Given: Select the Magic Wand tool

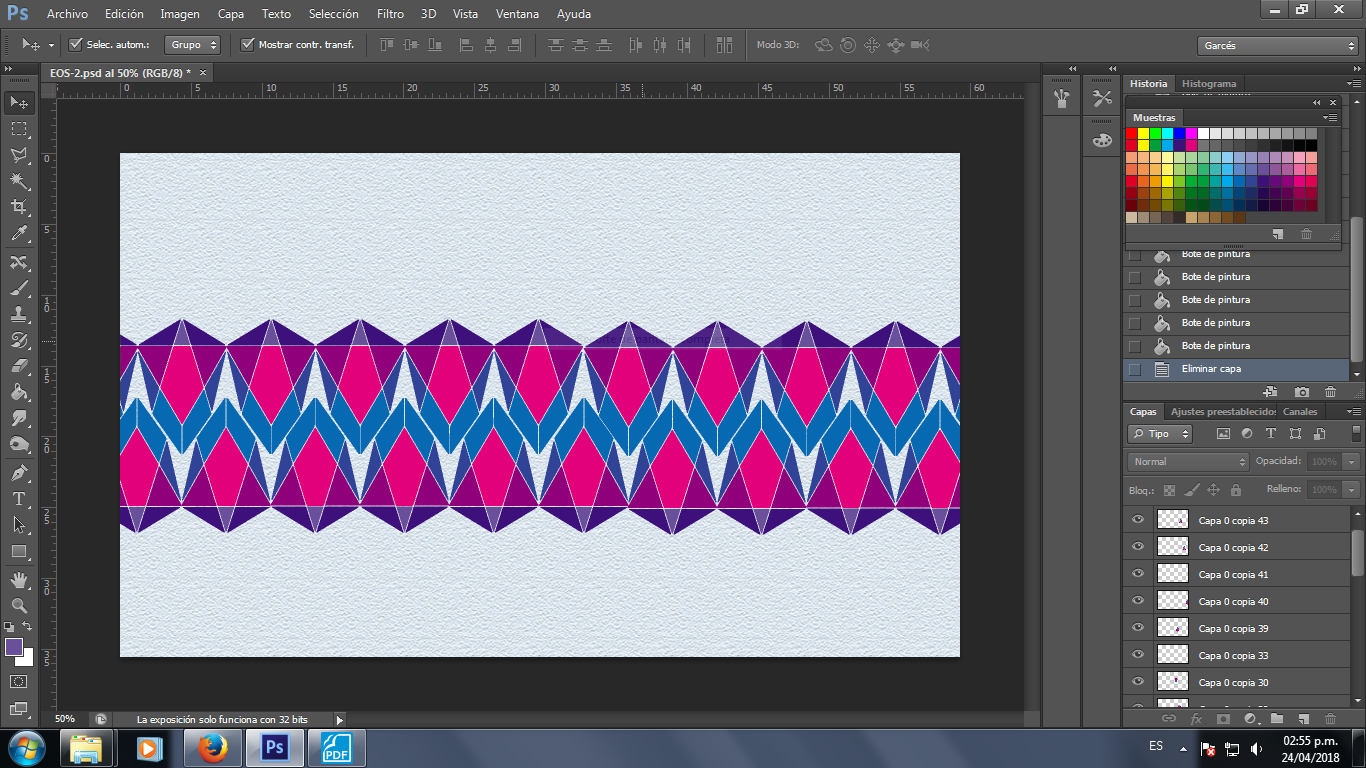Looking at the screenshot, I should (x=19, y=181).
